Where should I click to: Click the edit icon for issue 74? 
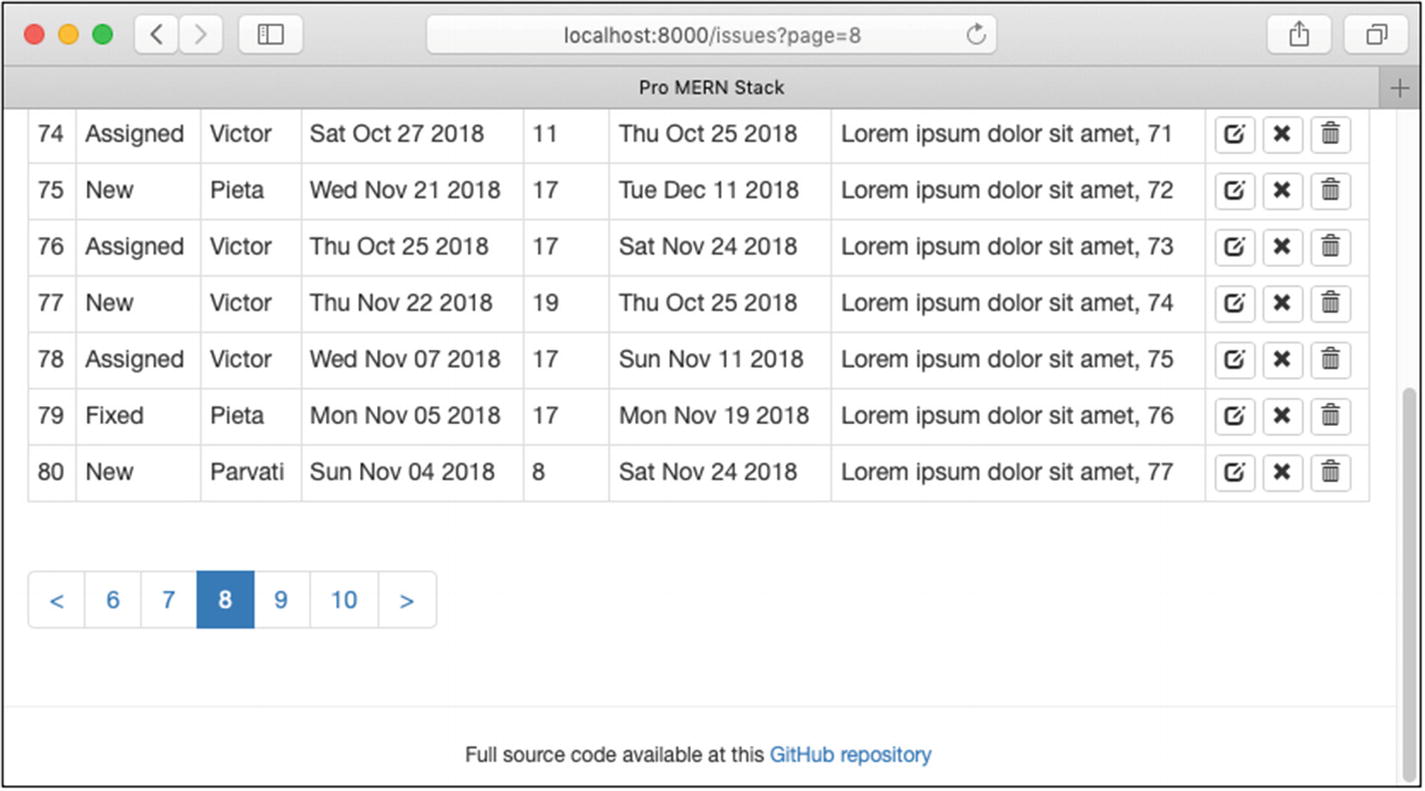click(1235, 134)
